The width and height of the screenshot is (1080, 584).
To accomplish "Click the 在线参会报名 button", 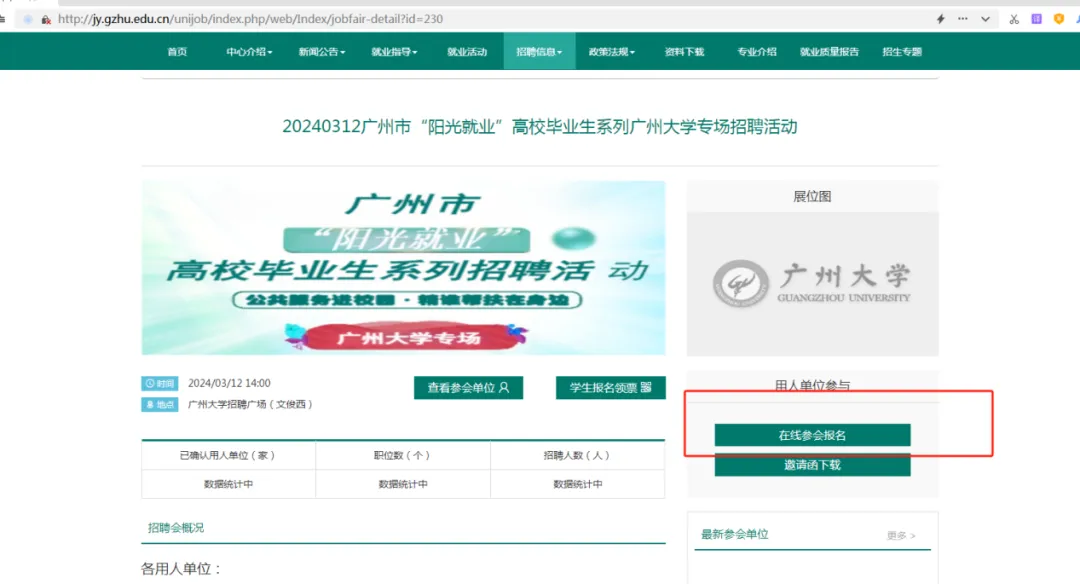I will click(812, 435).
